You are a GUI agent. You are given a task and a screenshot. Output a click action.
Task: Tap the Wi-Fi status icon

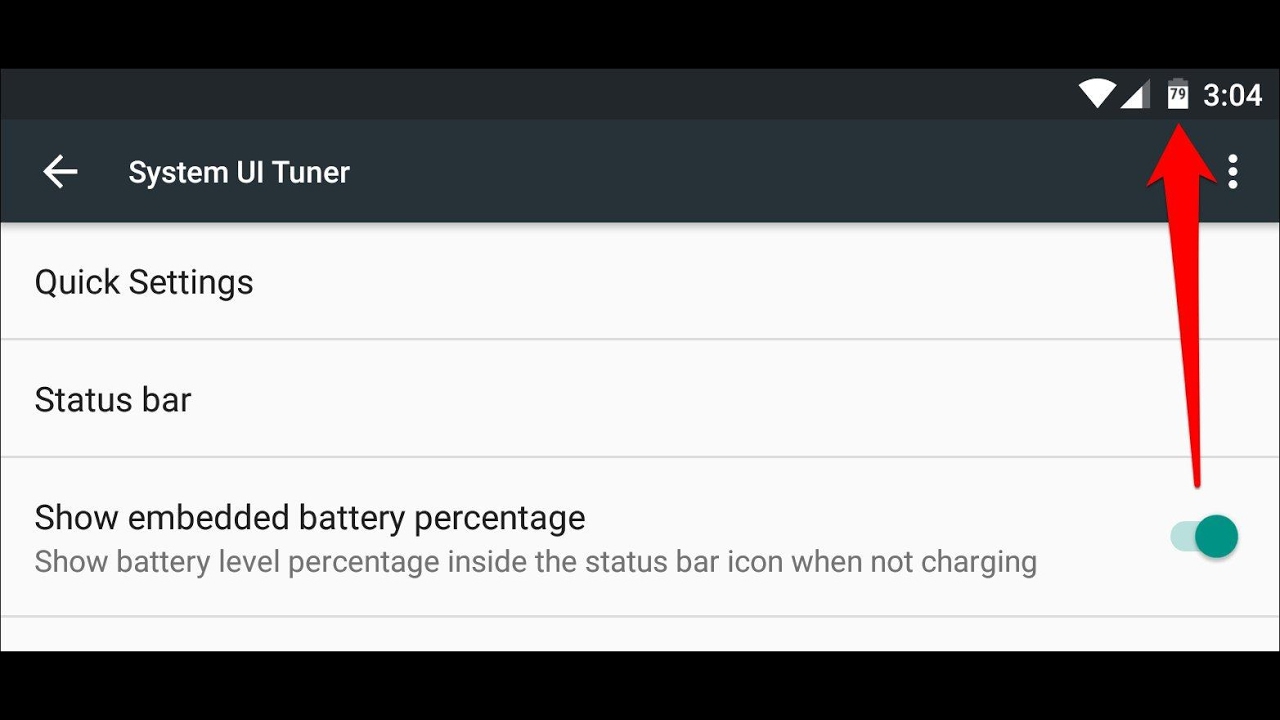pyautogui.click(x=1097, y=95)
